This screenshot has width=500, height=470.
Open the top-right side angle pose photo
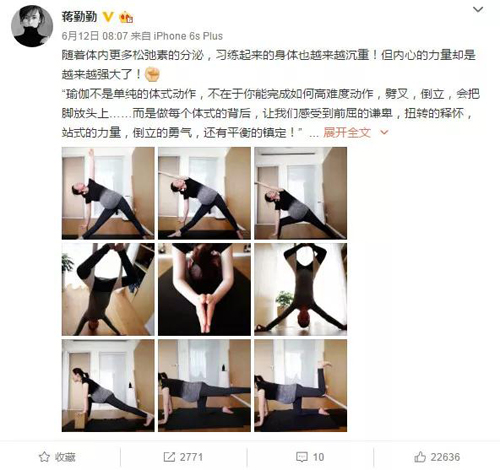coord(300,193)
